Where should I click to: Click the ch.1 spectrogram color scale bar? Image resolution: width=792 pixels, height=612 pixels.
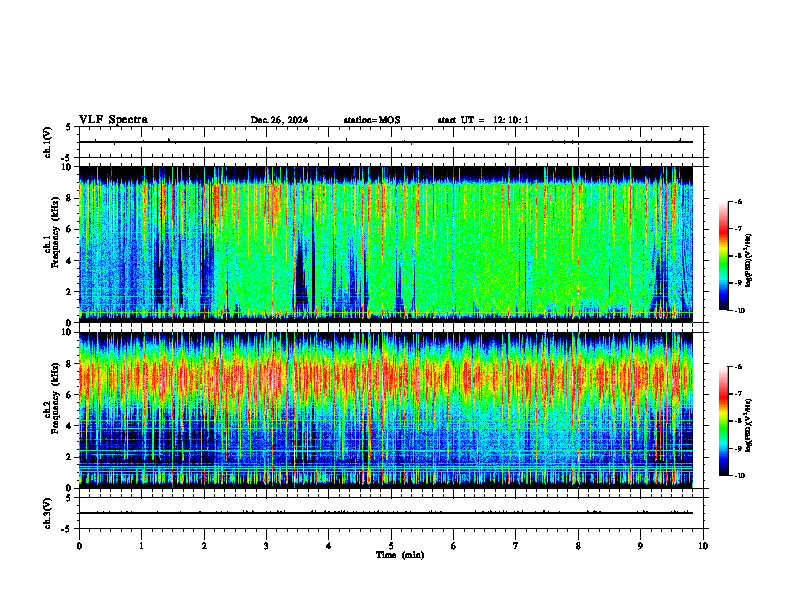pos(724,256)
